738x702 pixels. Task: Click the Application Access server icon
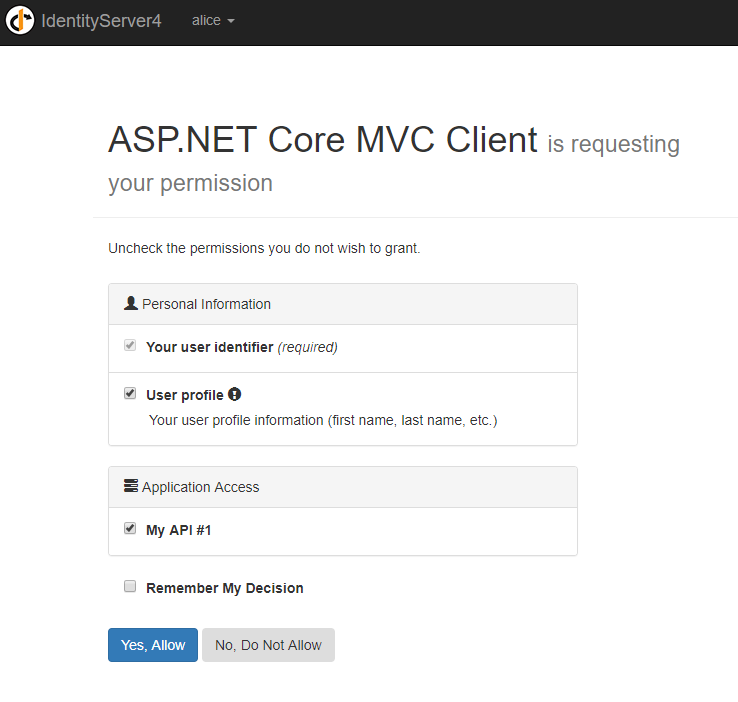click(x=130, y=487)
